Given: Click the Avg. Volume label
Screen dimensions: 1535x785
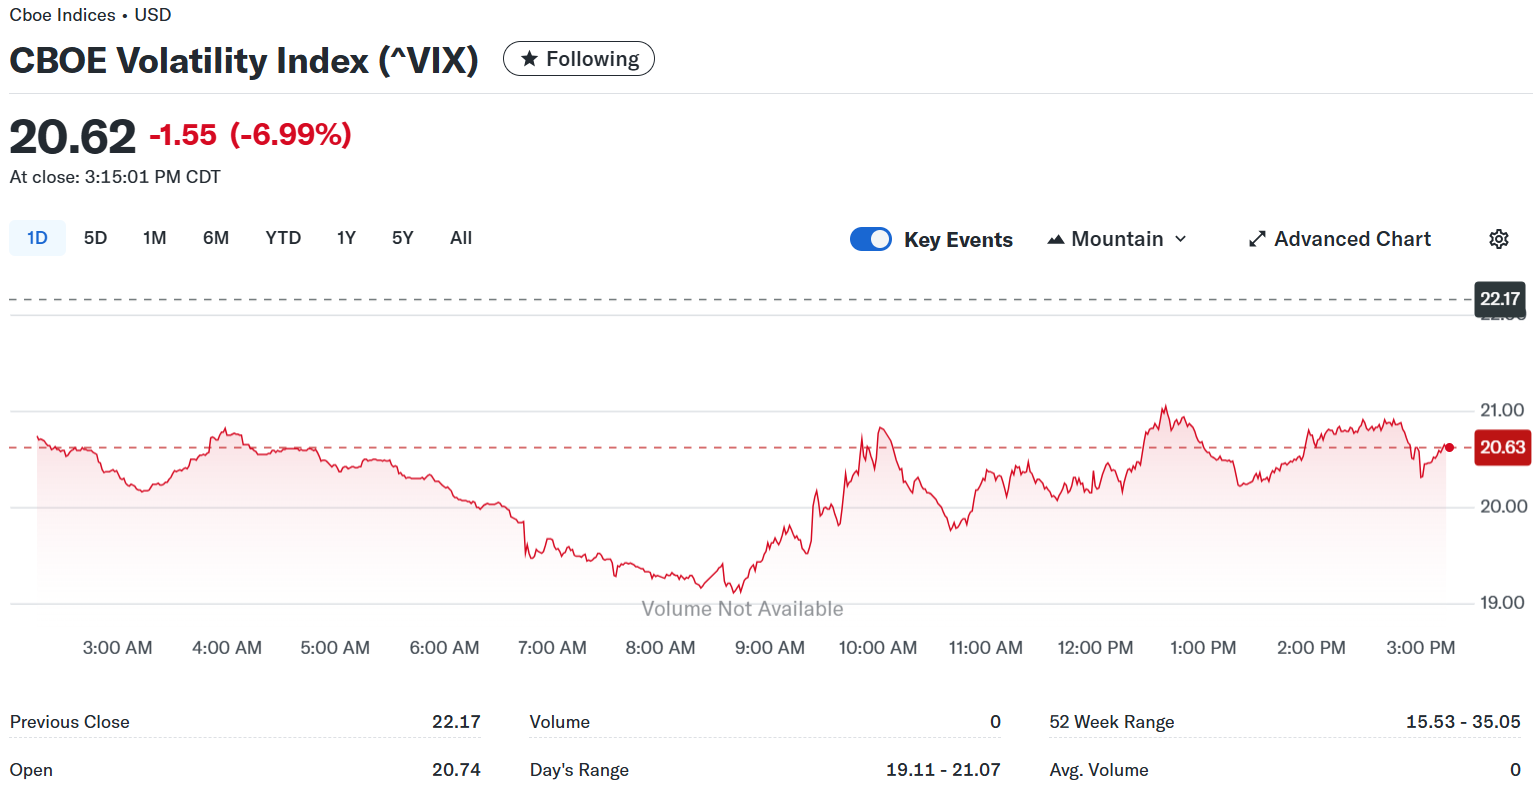Looking at the screenshot, I should pos(1099,770).
